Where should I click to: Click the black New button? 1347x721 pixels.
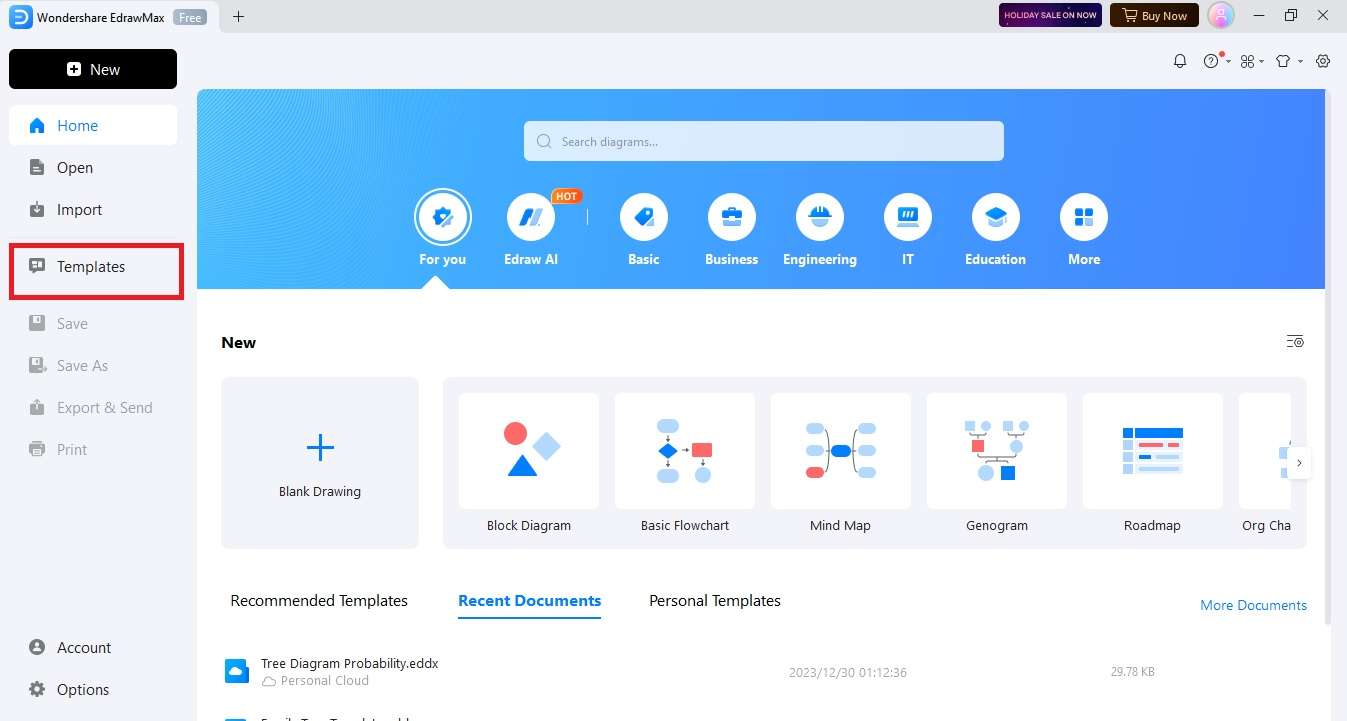click(x=93, y=69)
